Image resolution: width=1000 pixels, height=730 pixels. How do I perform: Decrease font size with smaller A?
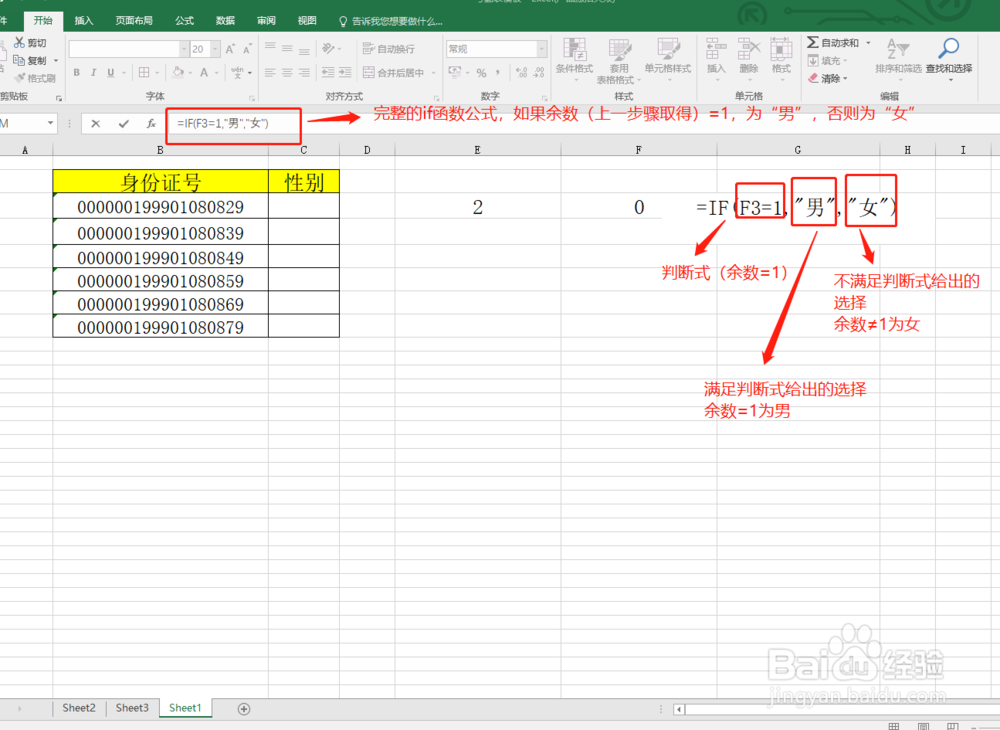pyautogui.click(x=247, y=49)
